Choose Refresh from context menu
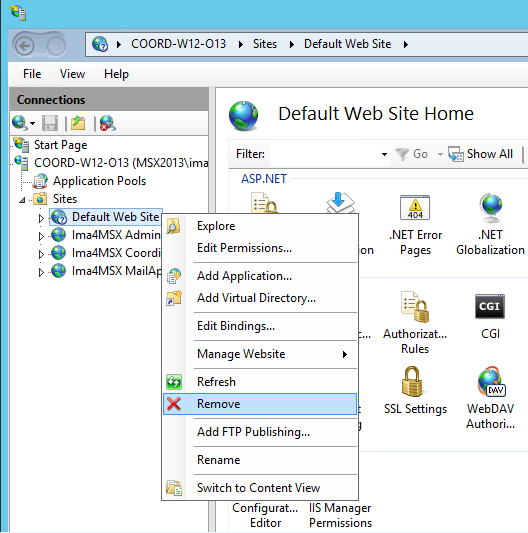This screenshot has height=533, width=528. coord(260,382)
